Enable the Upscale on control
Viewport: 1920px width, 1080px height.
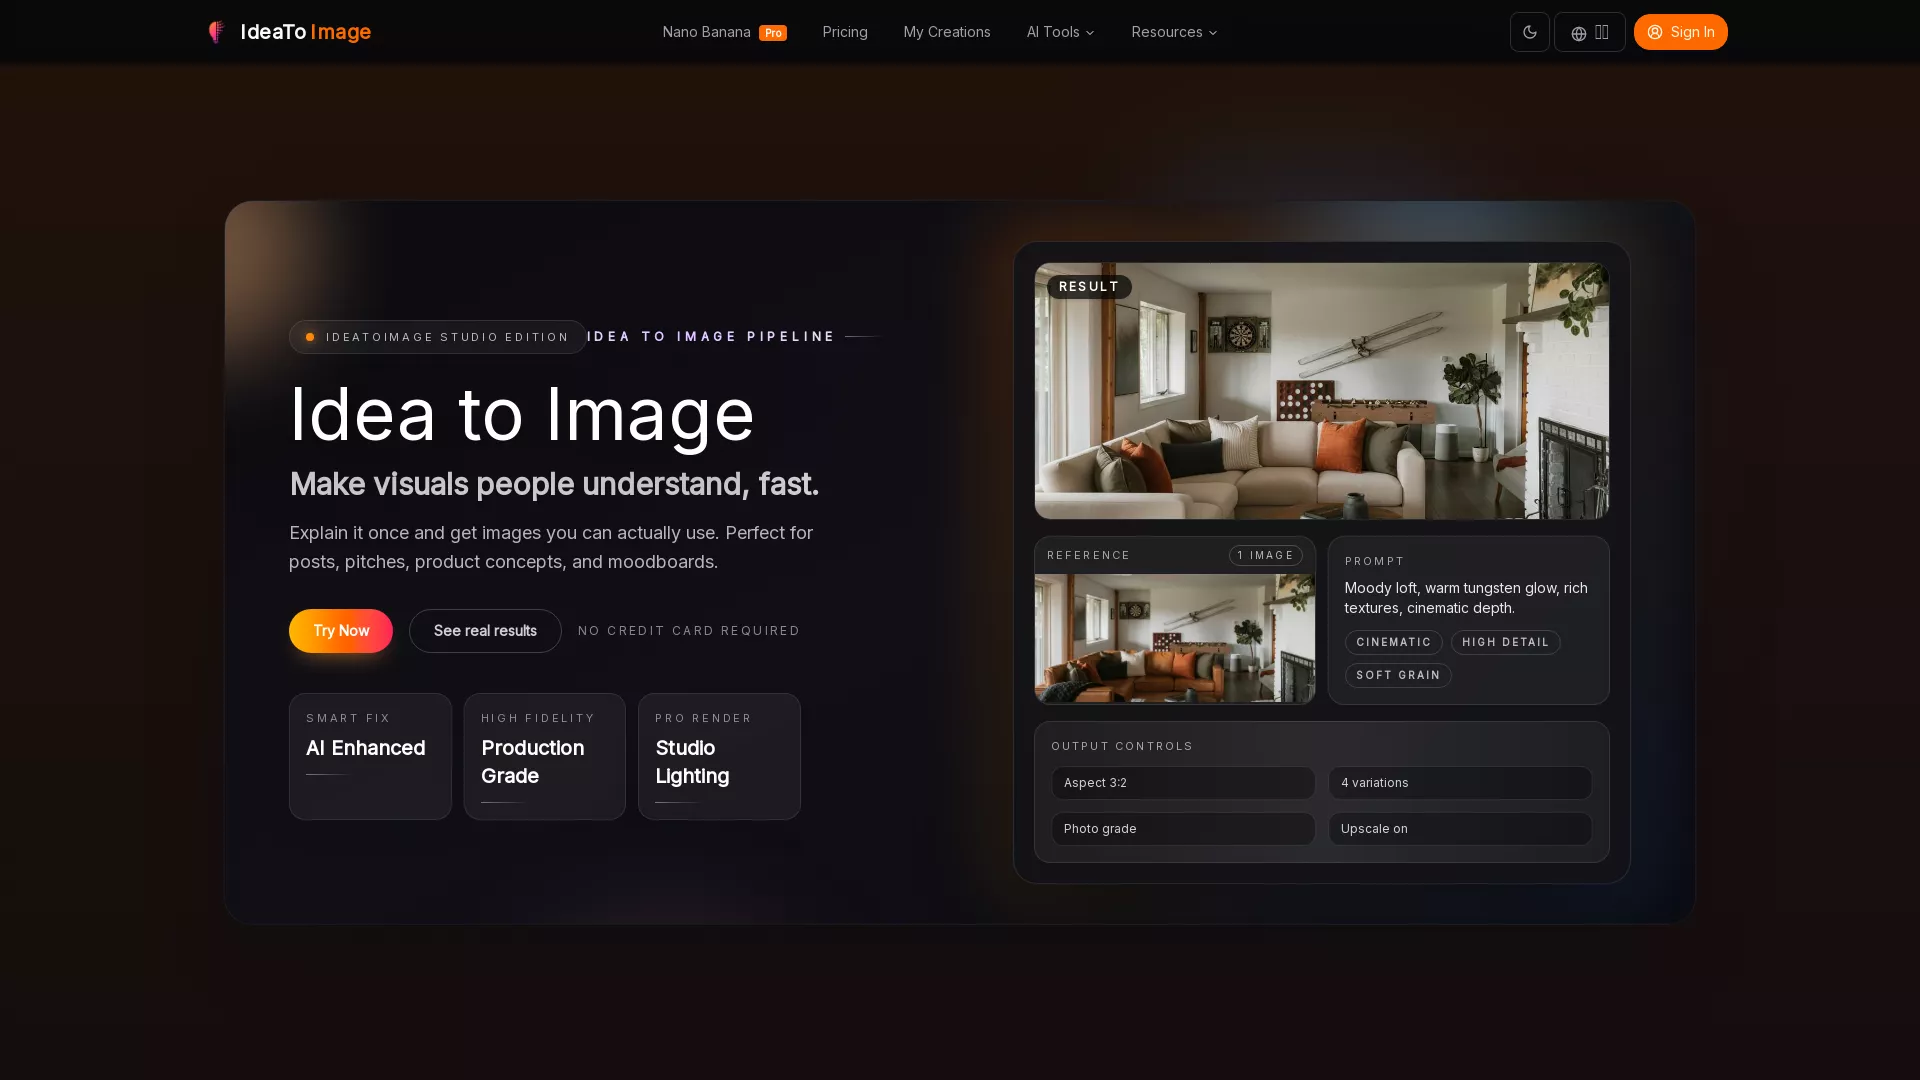1459,828
